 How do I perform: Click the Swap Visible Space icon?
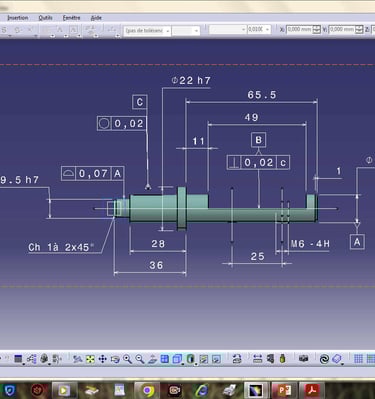[216, 359]
